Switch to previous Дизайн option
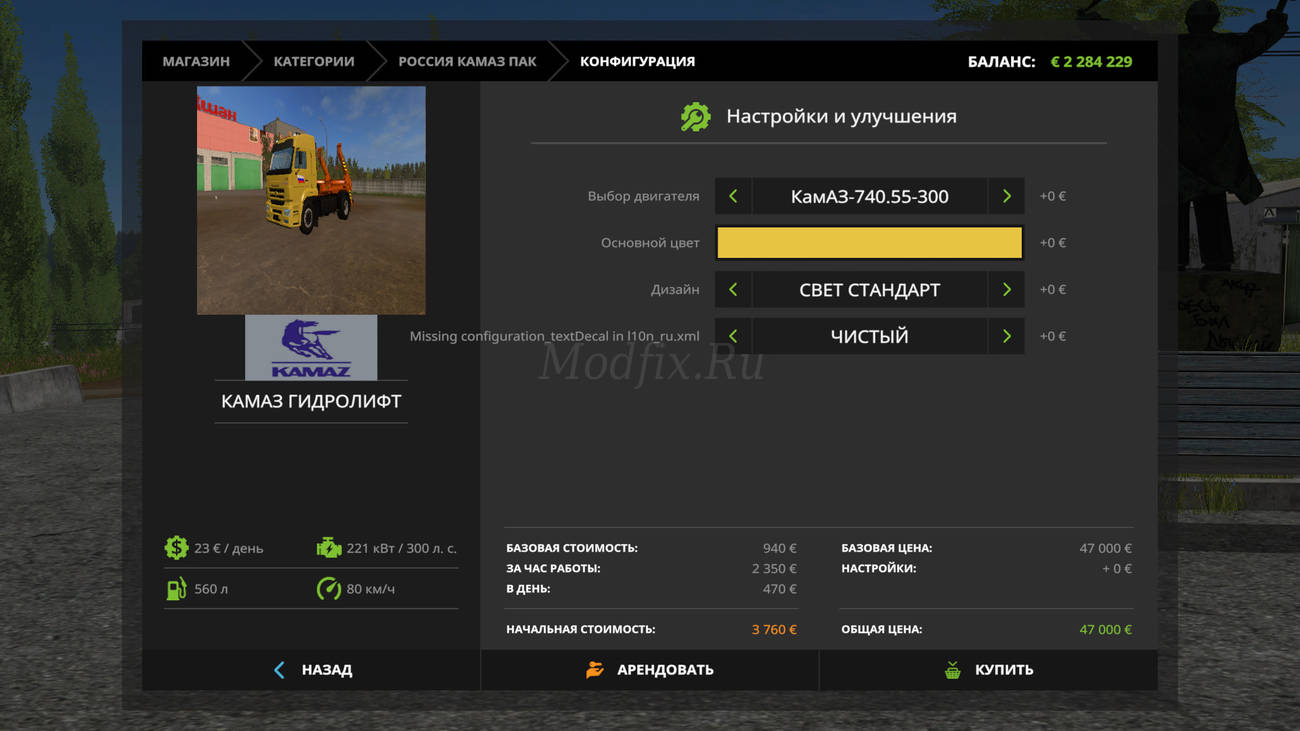The height and width of the screenshot is (731, 1300). pos(733,289)
